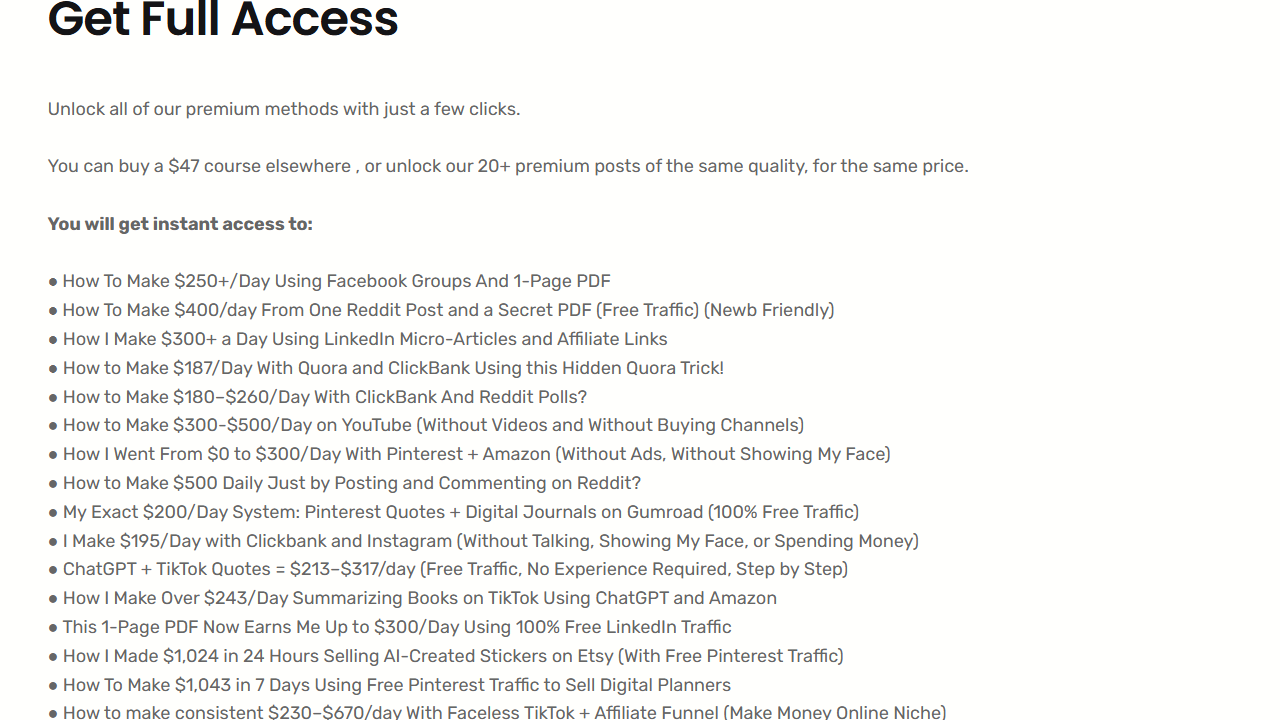
Task: Open the $400/day One Reddit Post item
Action: [x=441, y=310]
